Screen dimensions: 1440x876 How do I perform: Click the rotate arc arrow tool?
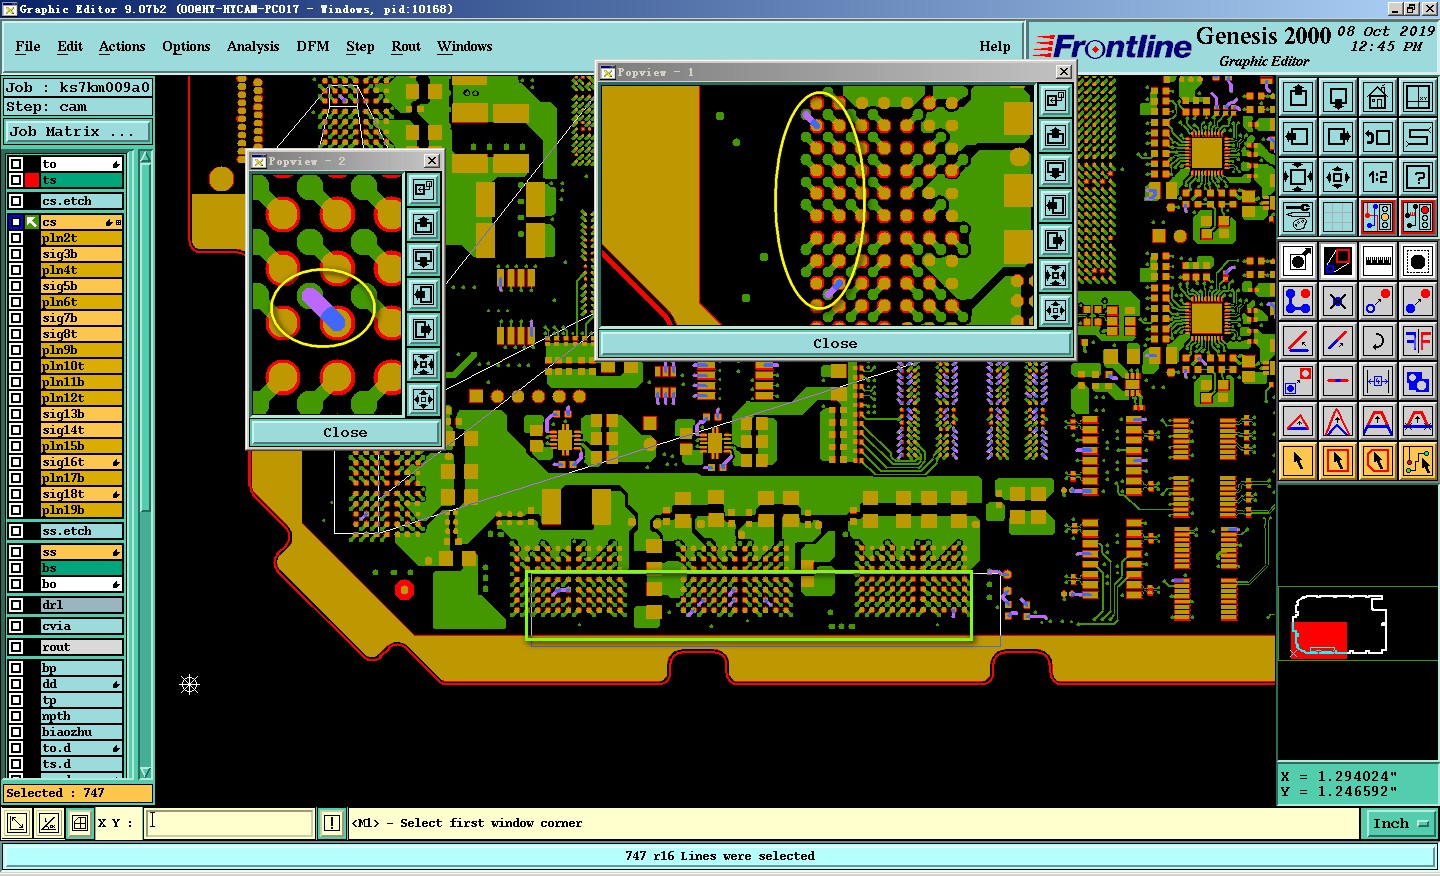(x=1378, y=341)
